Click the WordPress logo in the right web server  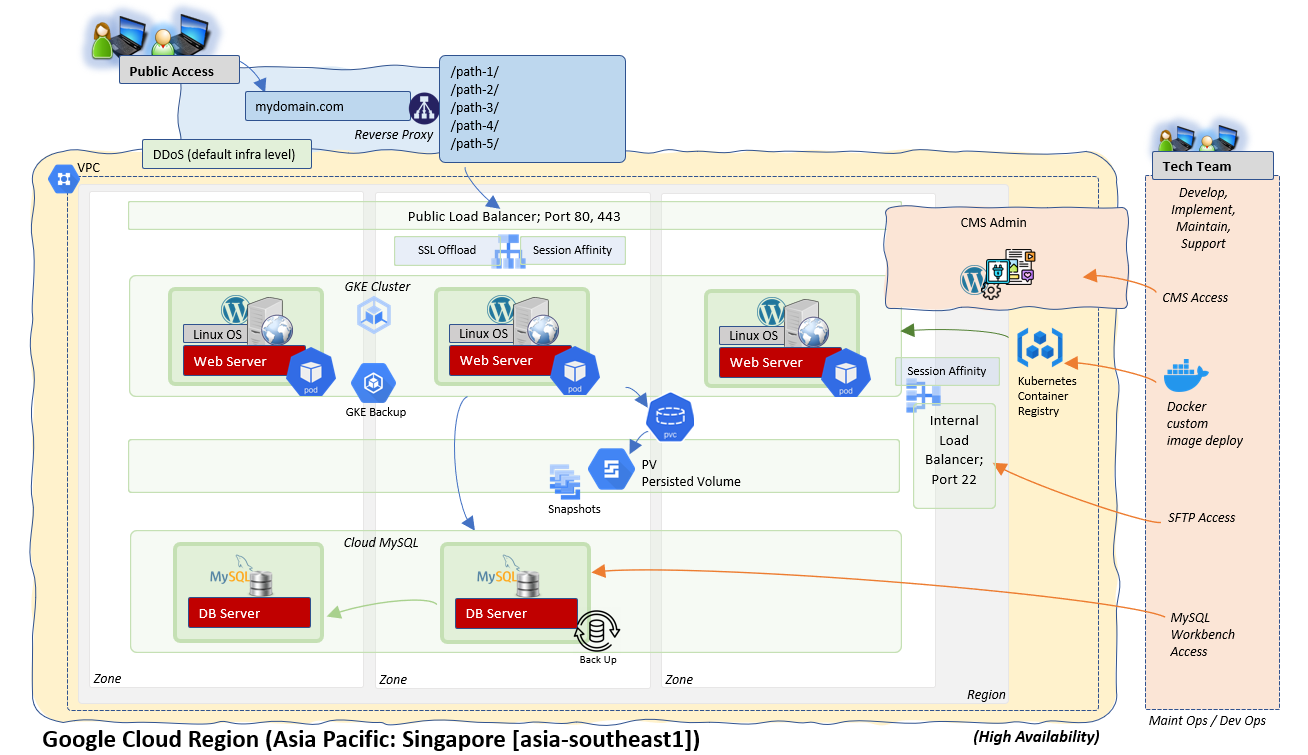[x=773, y=311]
